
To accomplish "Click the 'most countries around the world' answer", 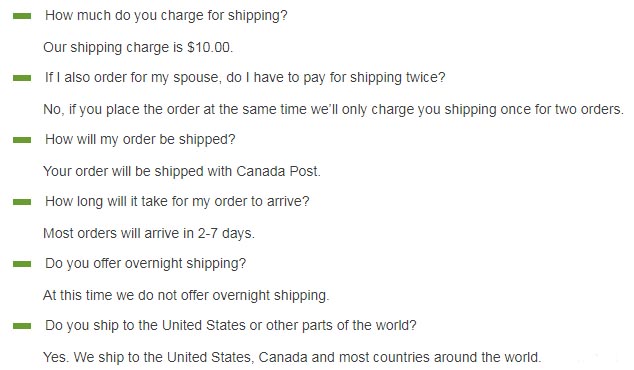I will coord(292,357).
